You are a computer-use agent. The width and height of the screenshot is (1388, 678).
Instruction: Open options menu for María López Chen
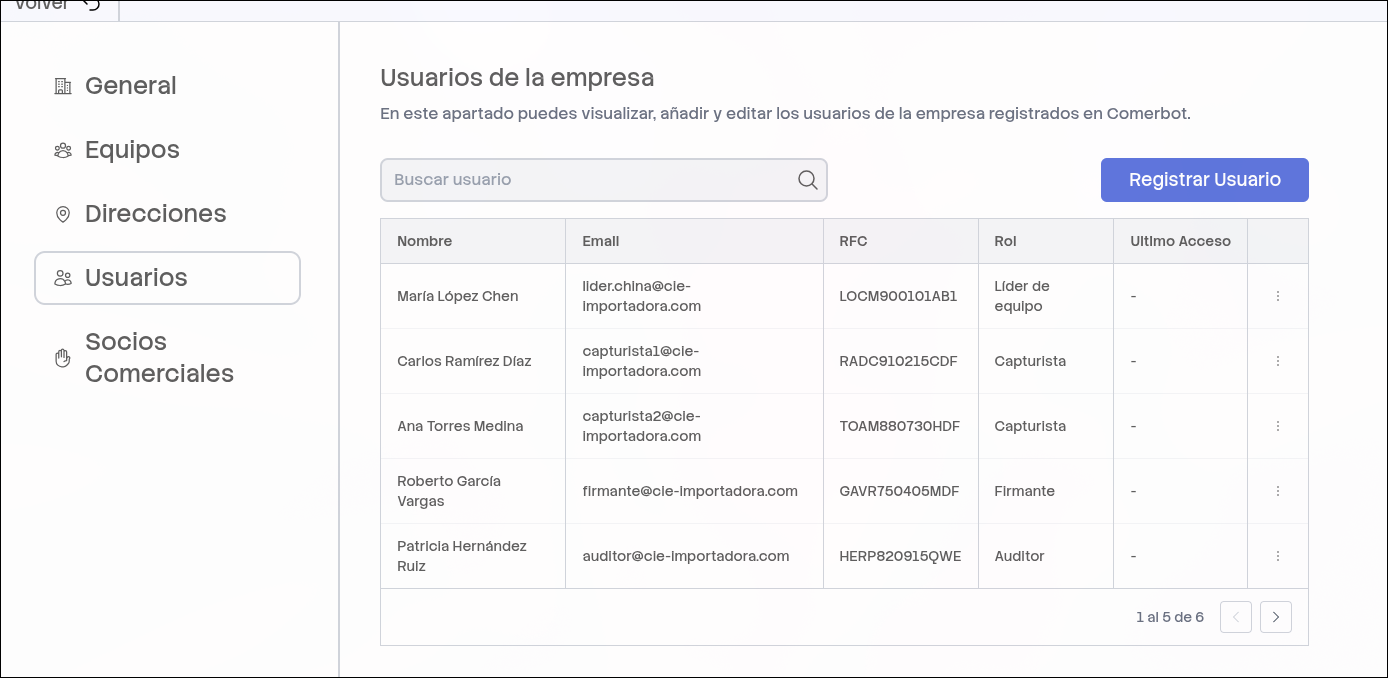point(1278,296)
